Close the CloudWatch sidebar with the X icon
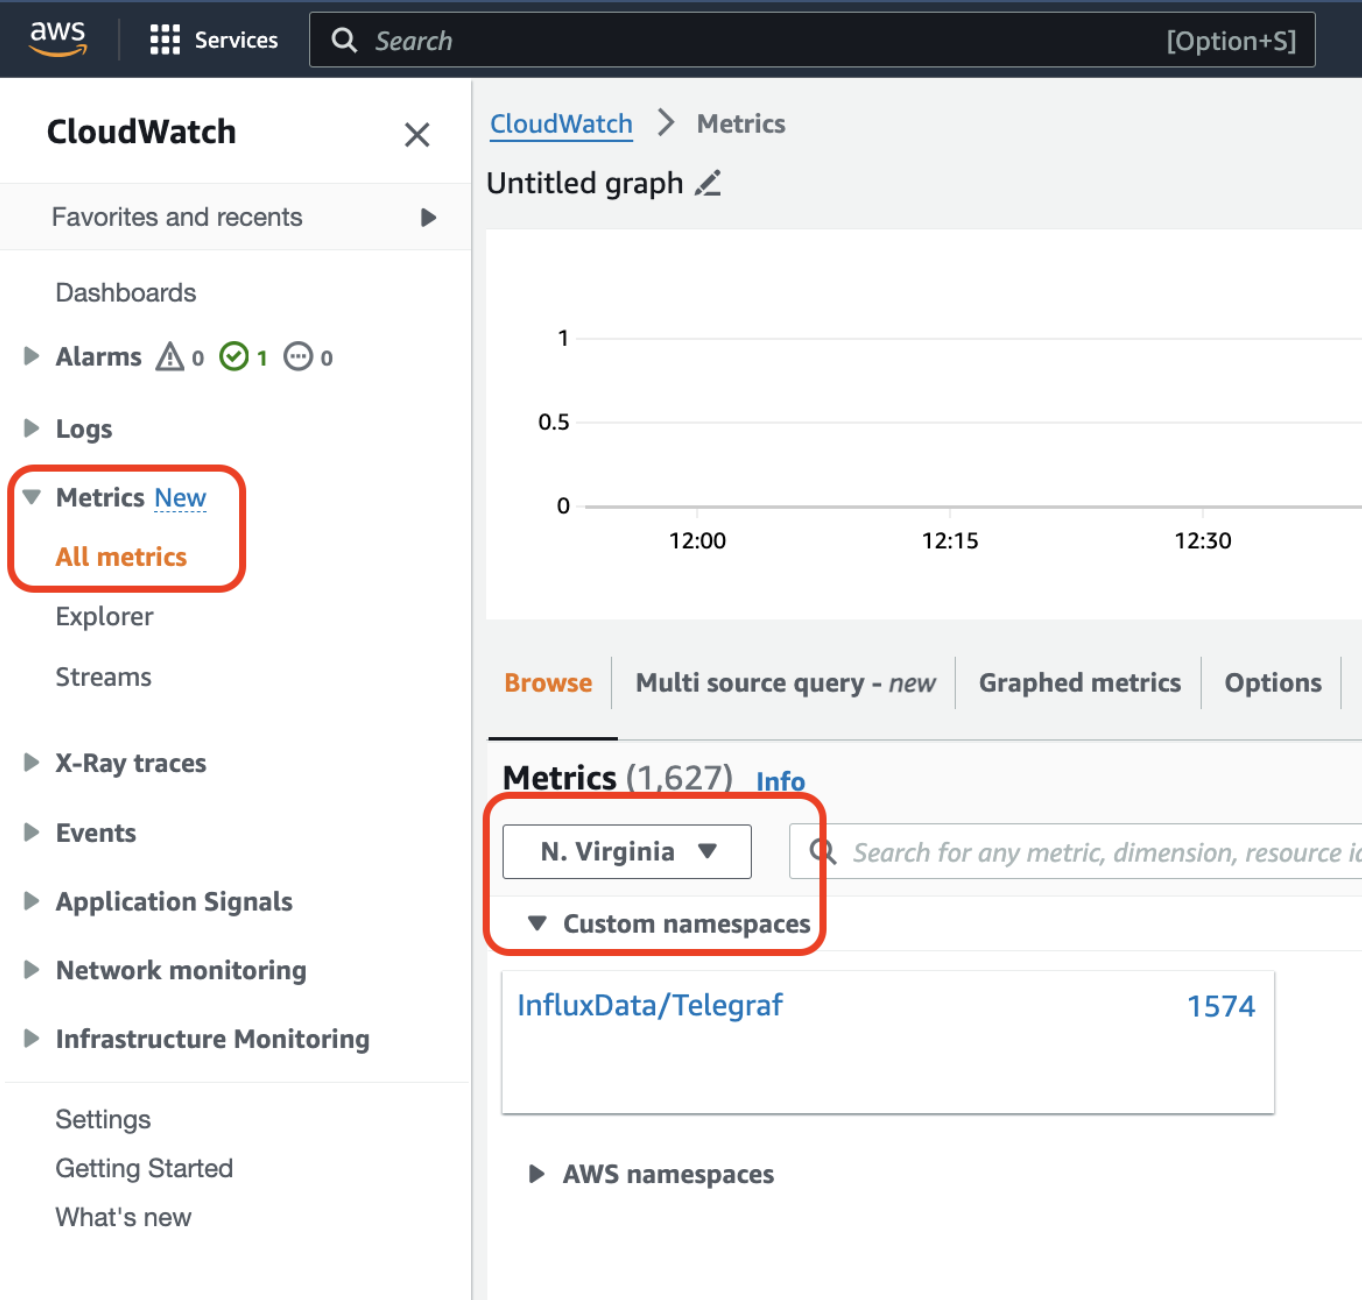The width and height of the screenshot is (1362, 1300). click(x=417, y=135)
